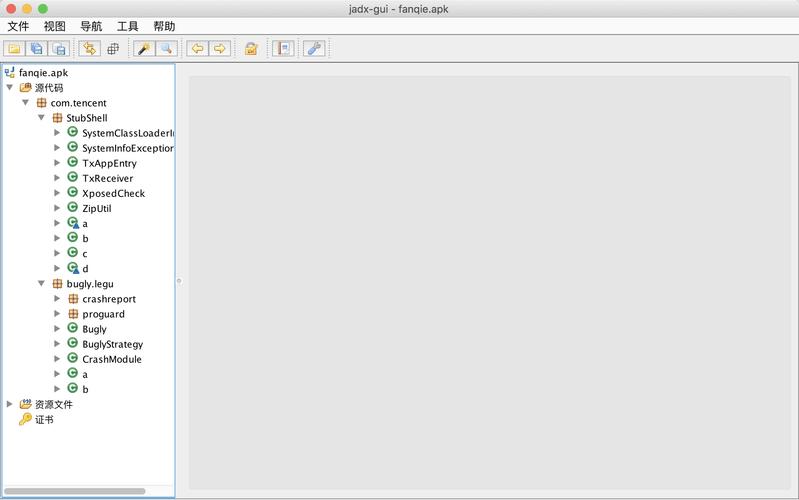Image resolution: width=799 pixels, height=500 pixels.
Task: Click the class search magnifier icon
Action: (167, 48)
